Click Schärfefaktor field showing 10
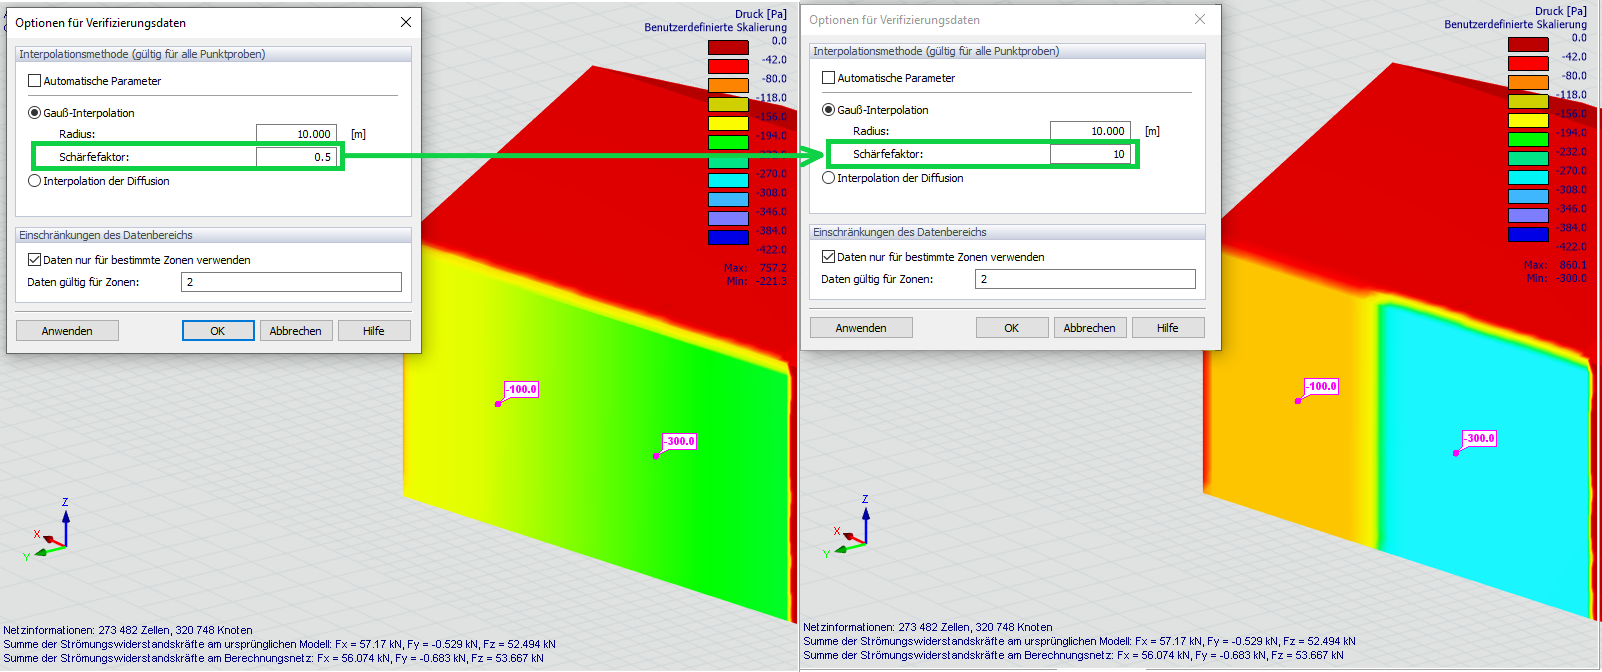 point(1090,154)
